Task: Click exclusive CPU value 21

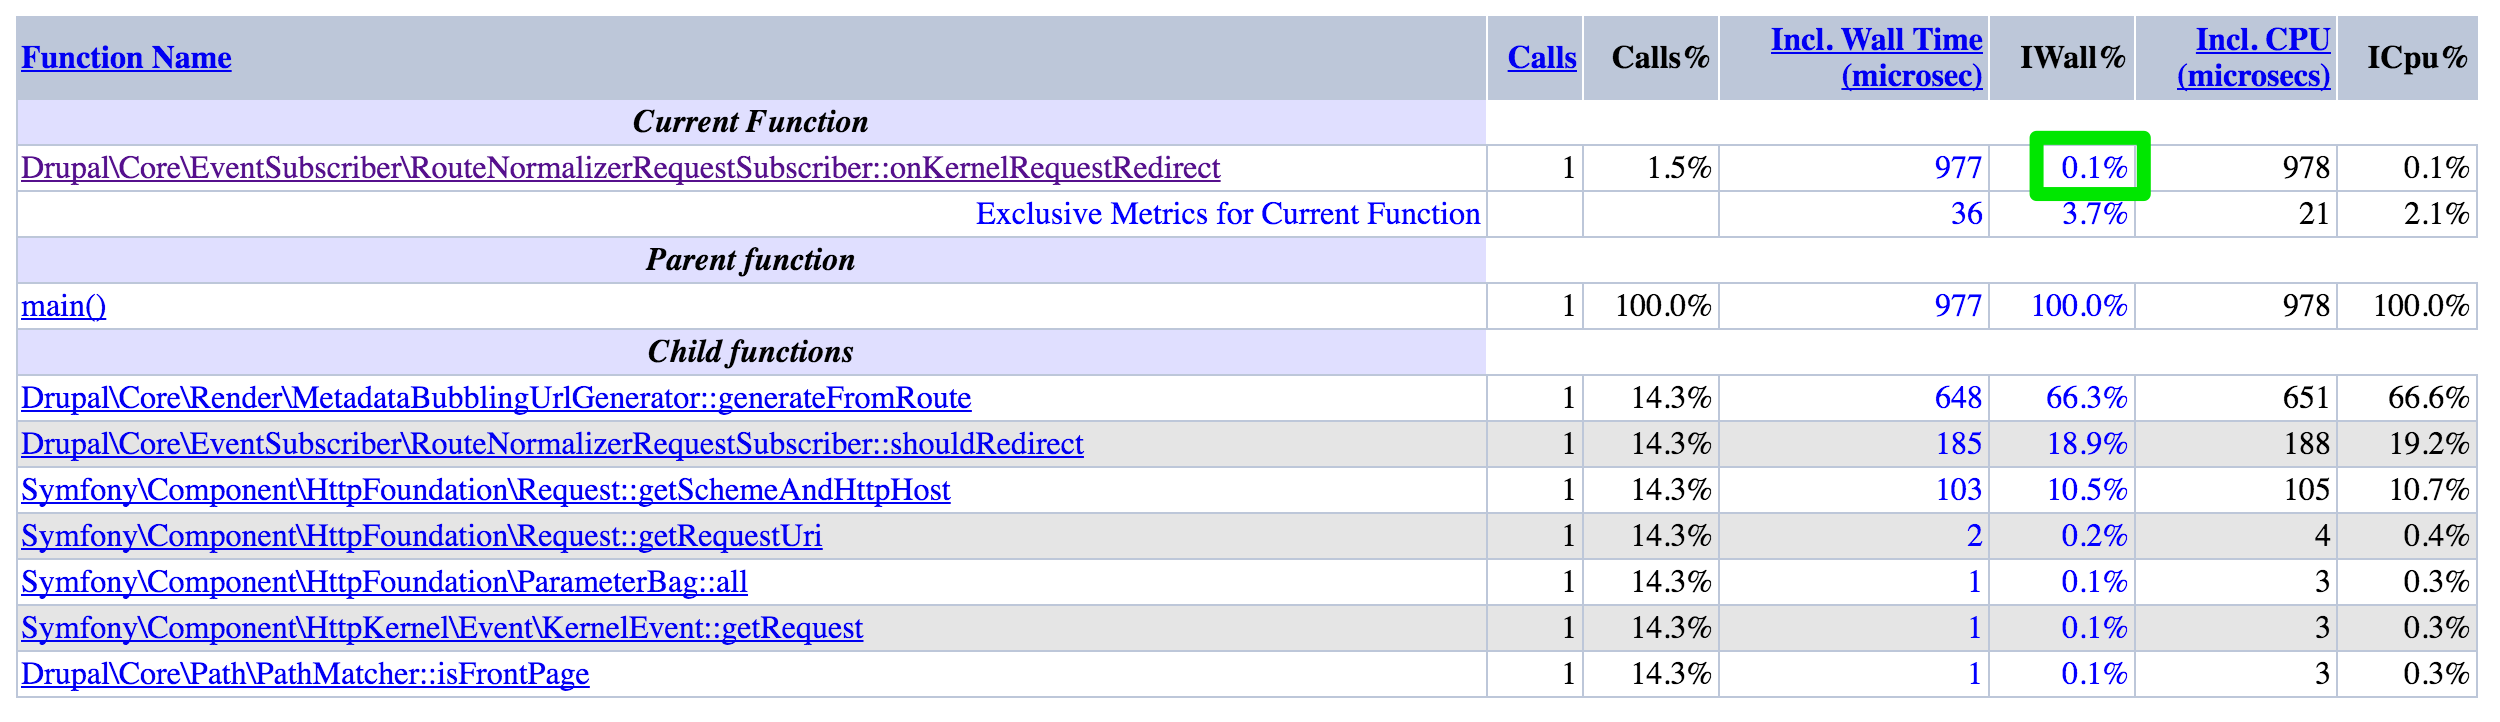Action: [x=2314, y=214]
